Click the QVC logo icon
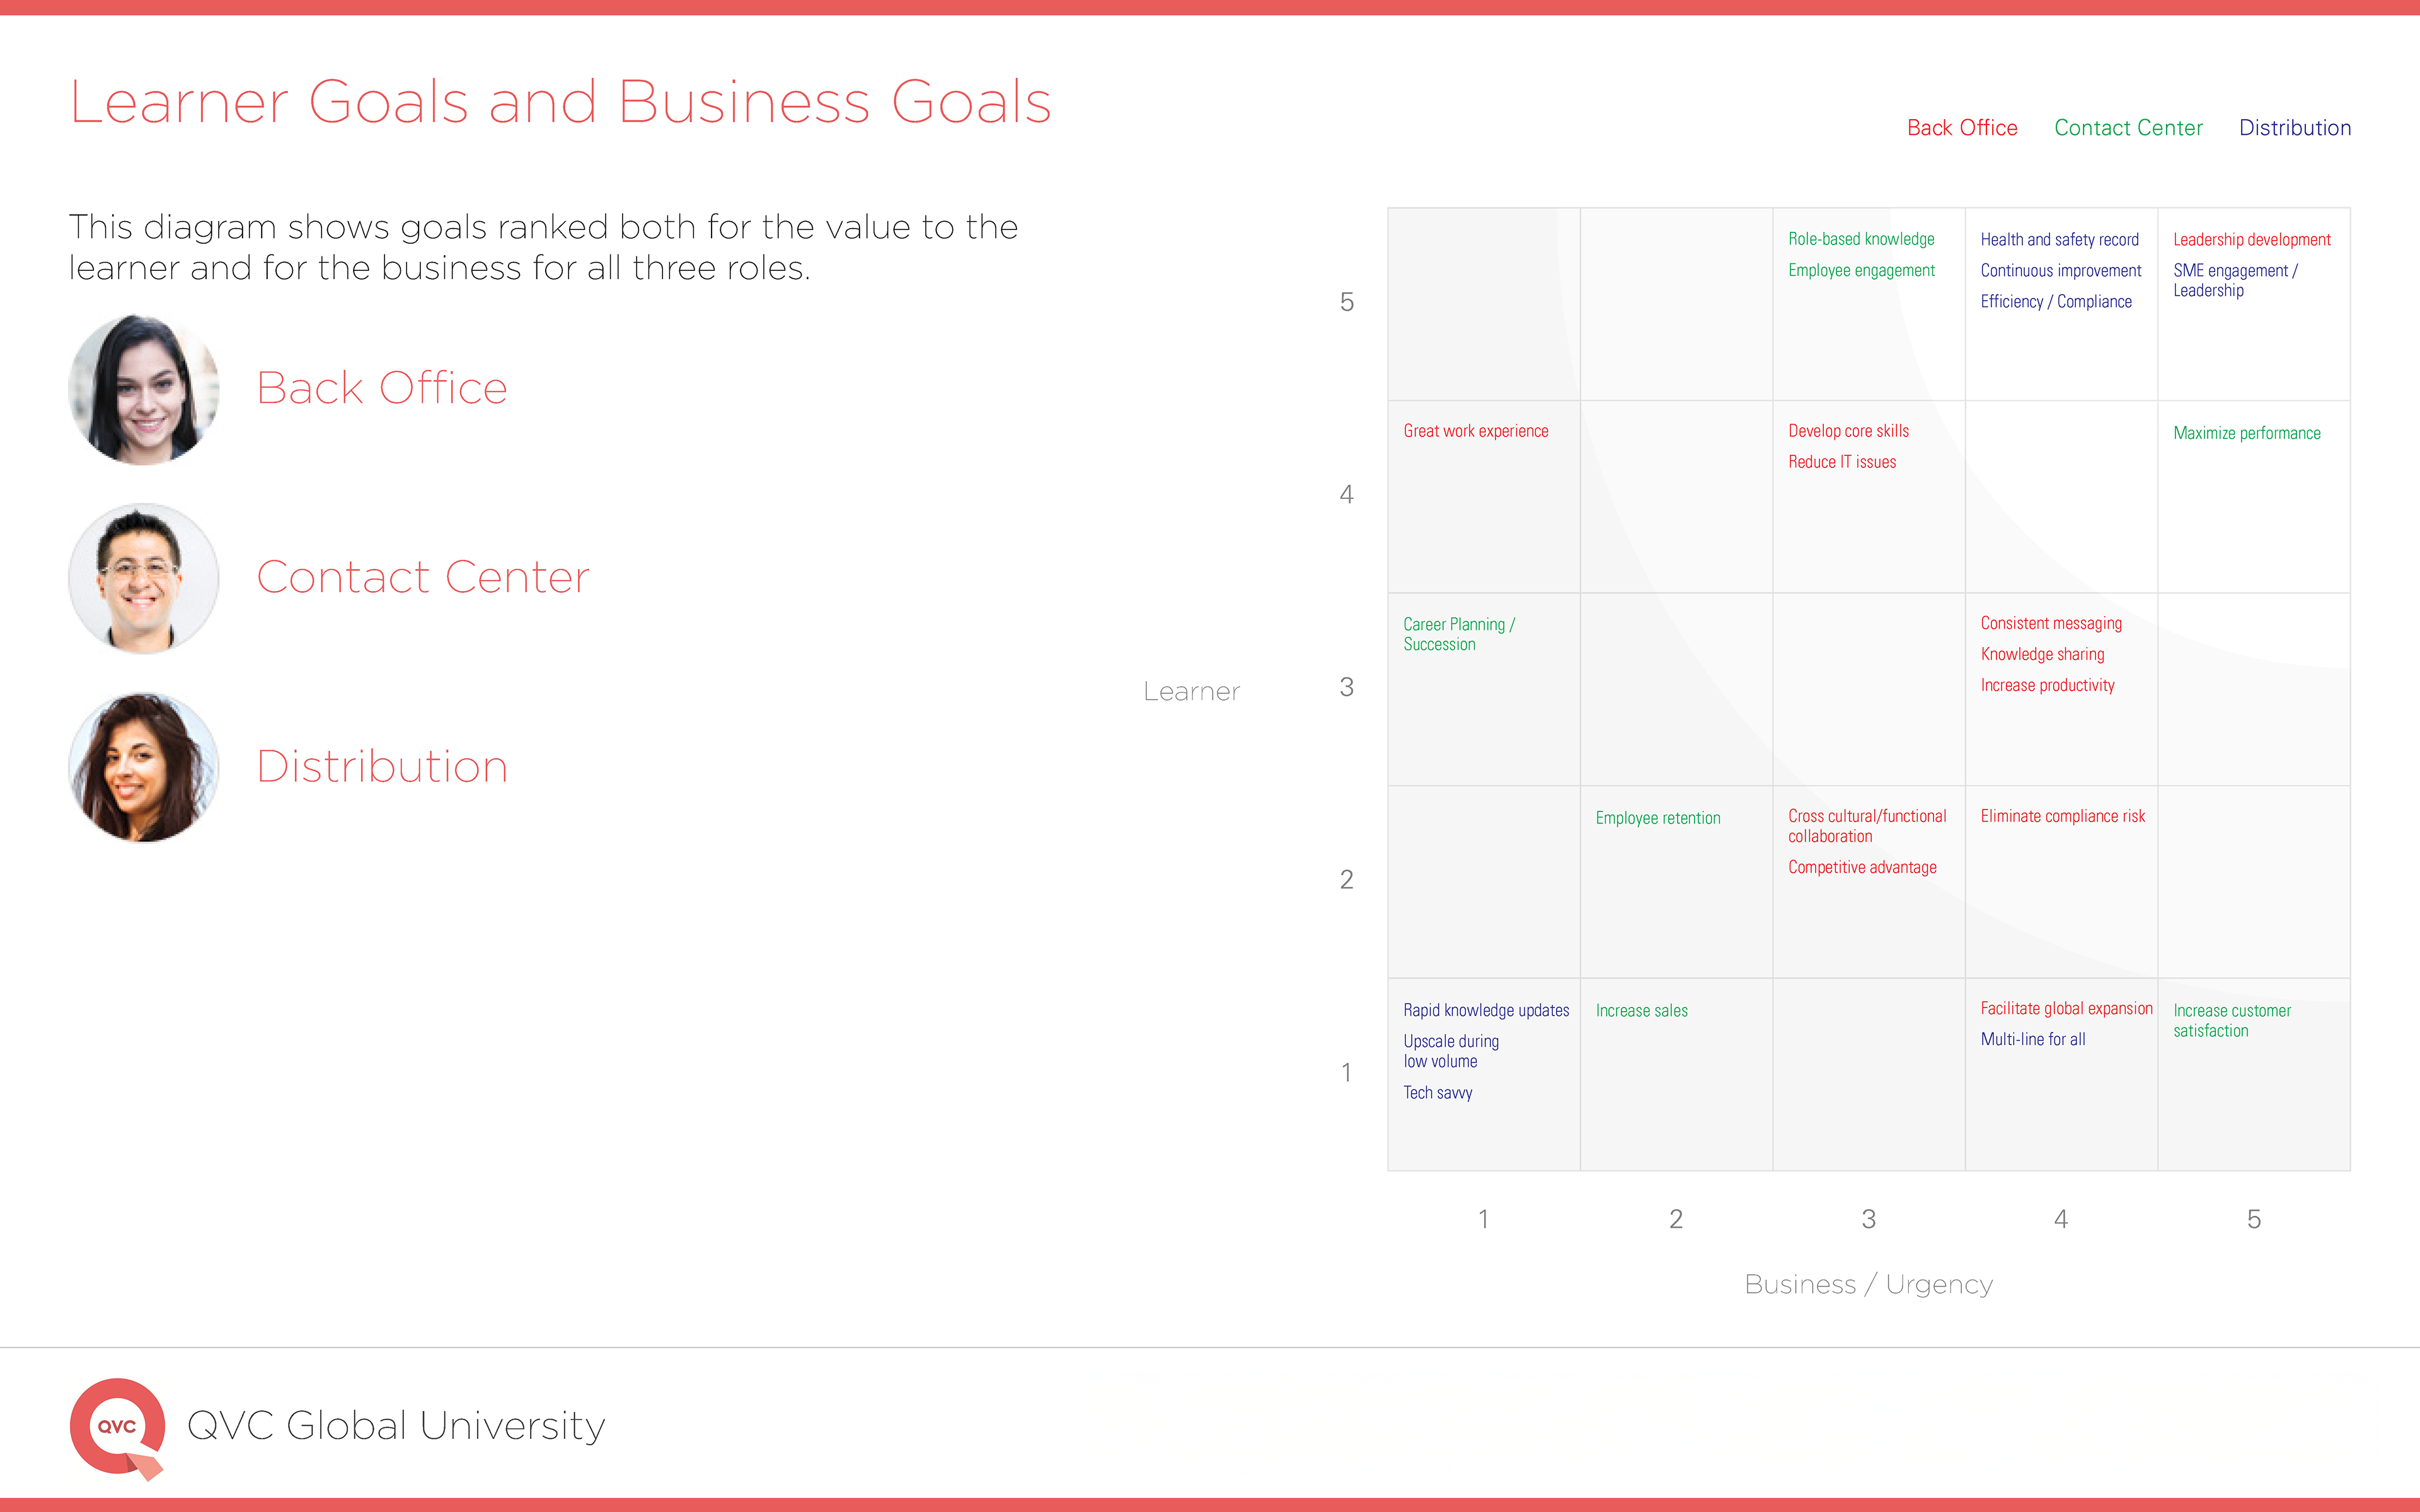 coord(117,1428)
